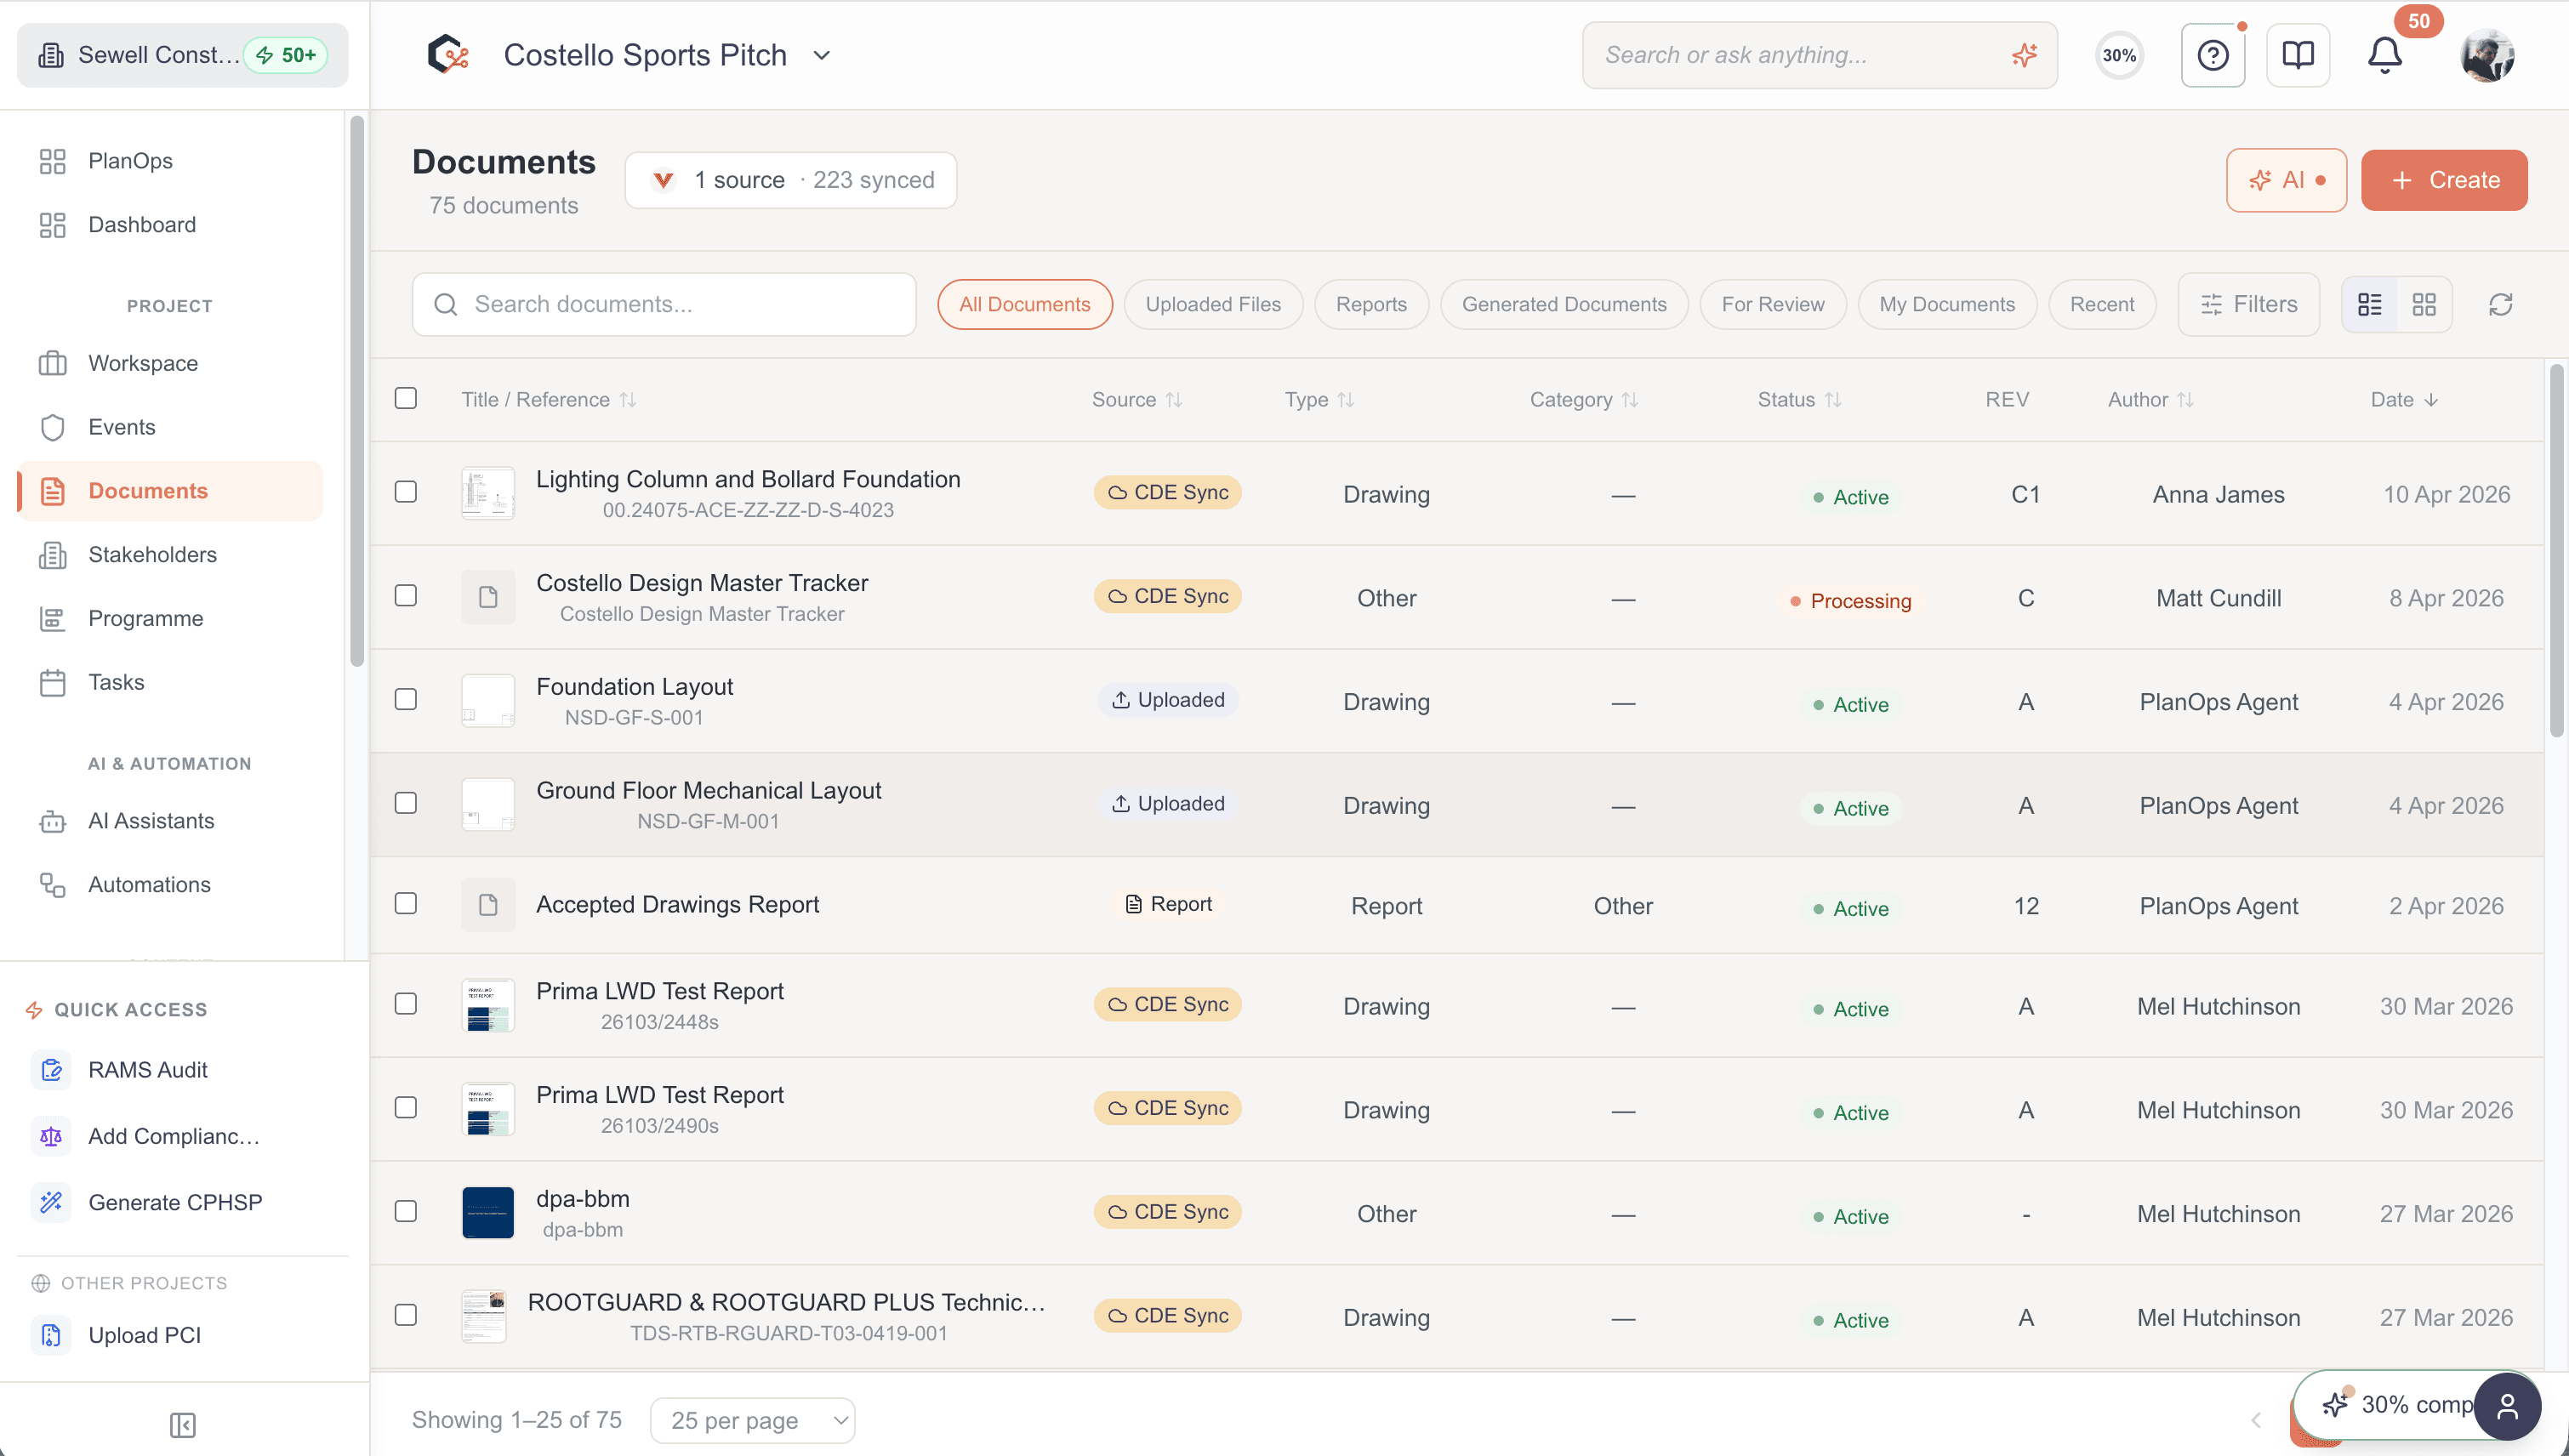Check the Accepted Drawings Report row
Image resolution: width=2569 pixels, height=1456 pixels.
point(406,903)
